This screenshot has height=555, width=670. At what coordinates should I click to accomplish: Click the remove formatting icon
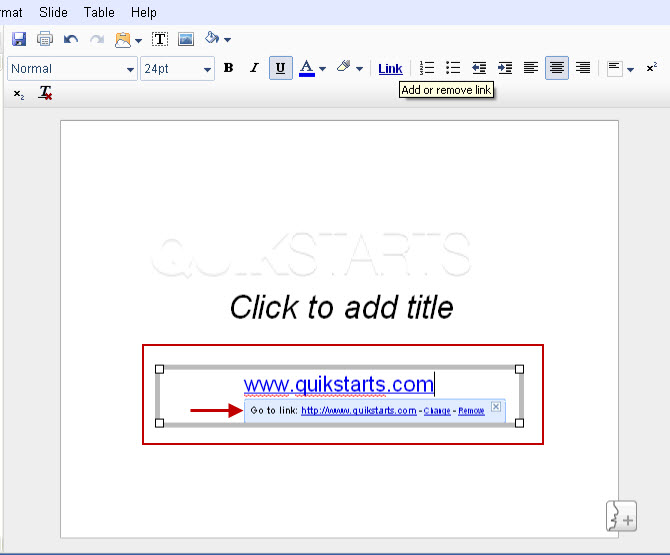click(45, 93)
